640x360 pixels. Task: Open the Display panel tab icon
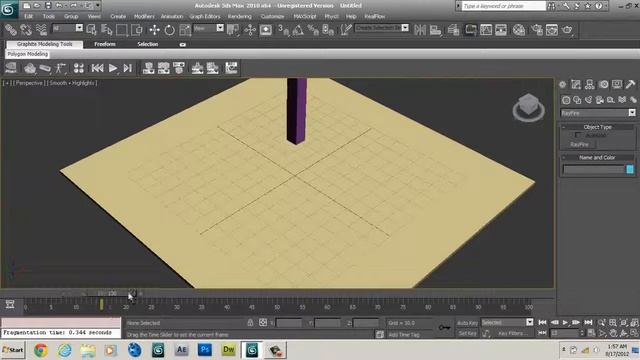(x=617, y=84)
